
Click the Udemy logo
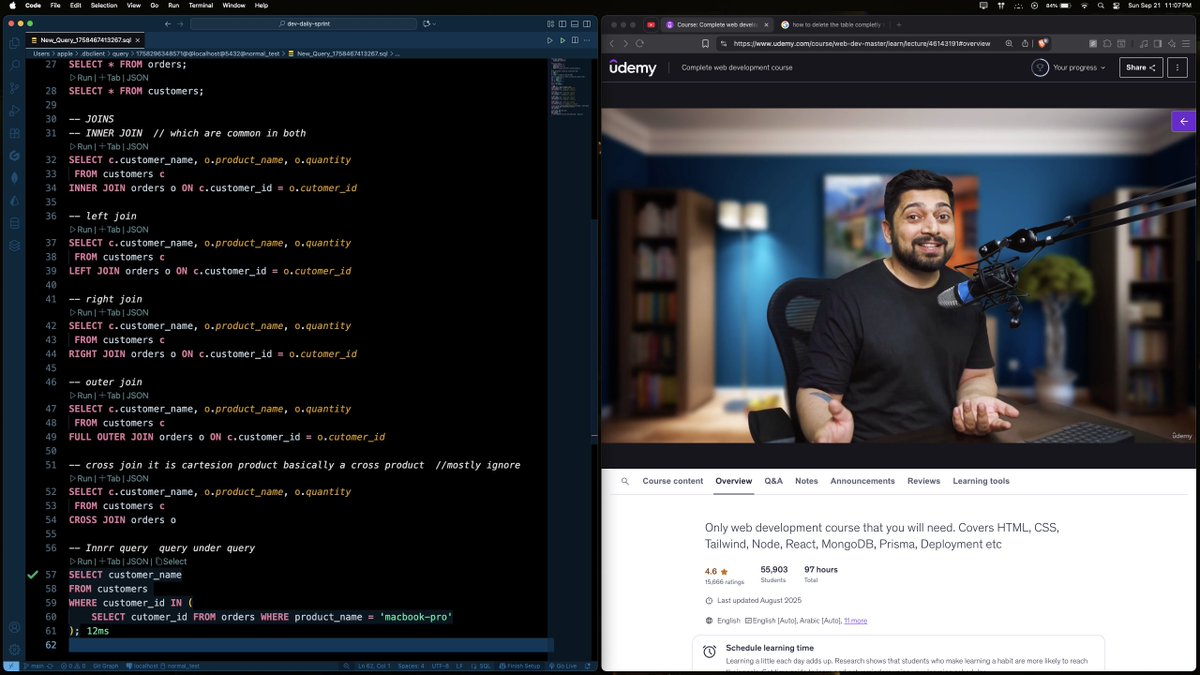633,68
